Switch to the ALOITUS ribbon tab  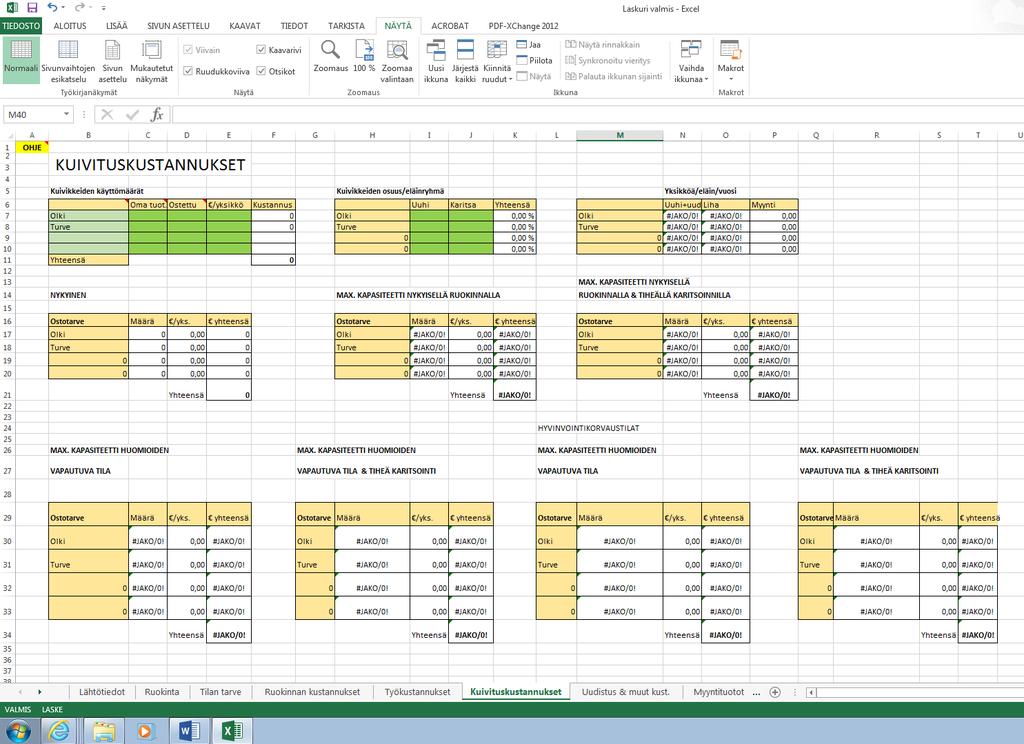coord(70,26)
